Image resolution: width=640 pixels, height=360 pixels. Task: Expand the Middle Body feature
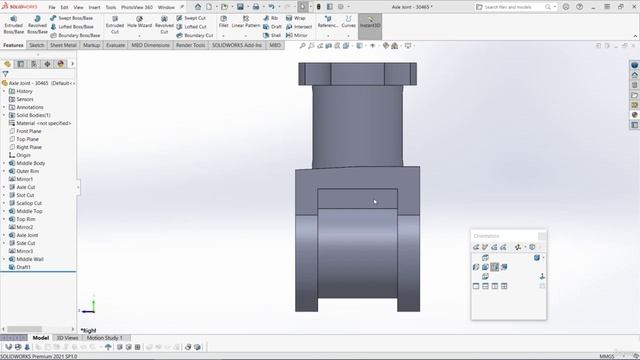4,163
